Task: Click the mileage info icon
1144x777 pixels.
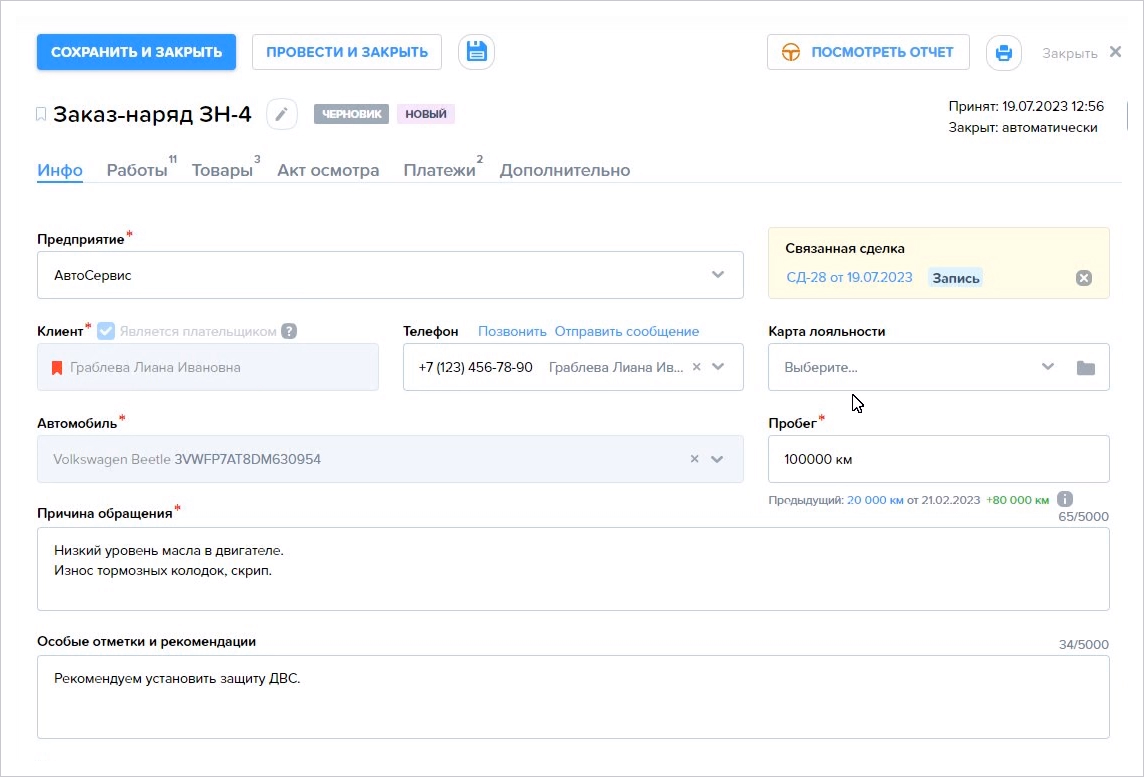Action: pos(1065,499)
